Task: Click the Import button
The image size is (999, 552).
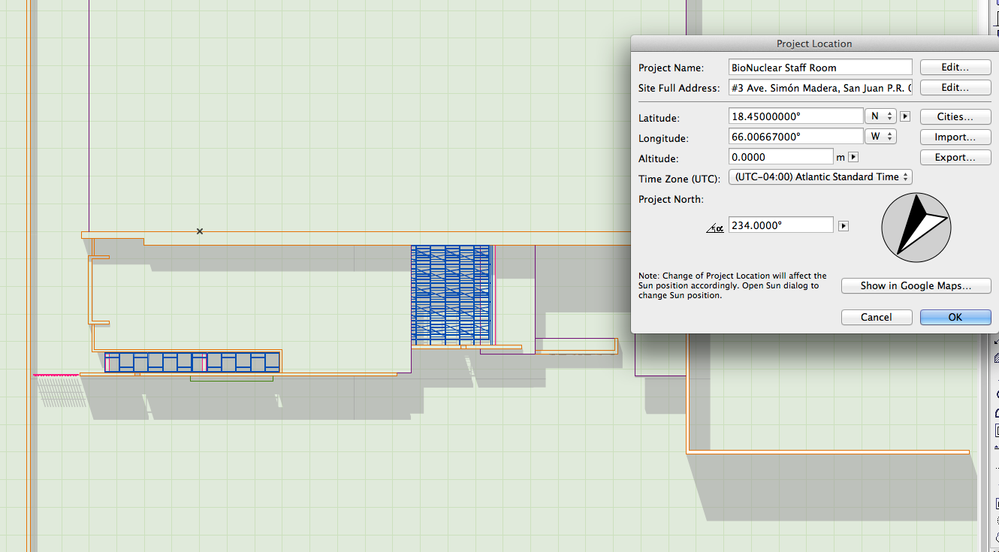Action: (x=955, y=137)
